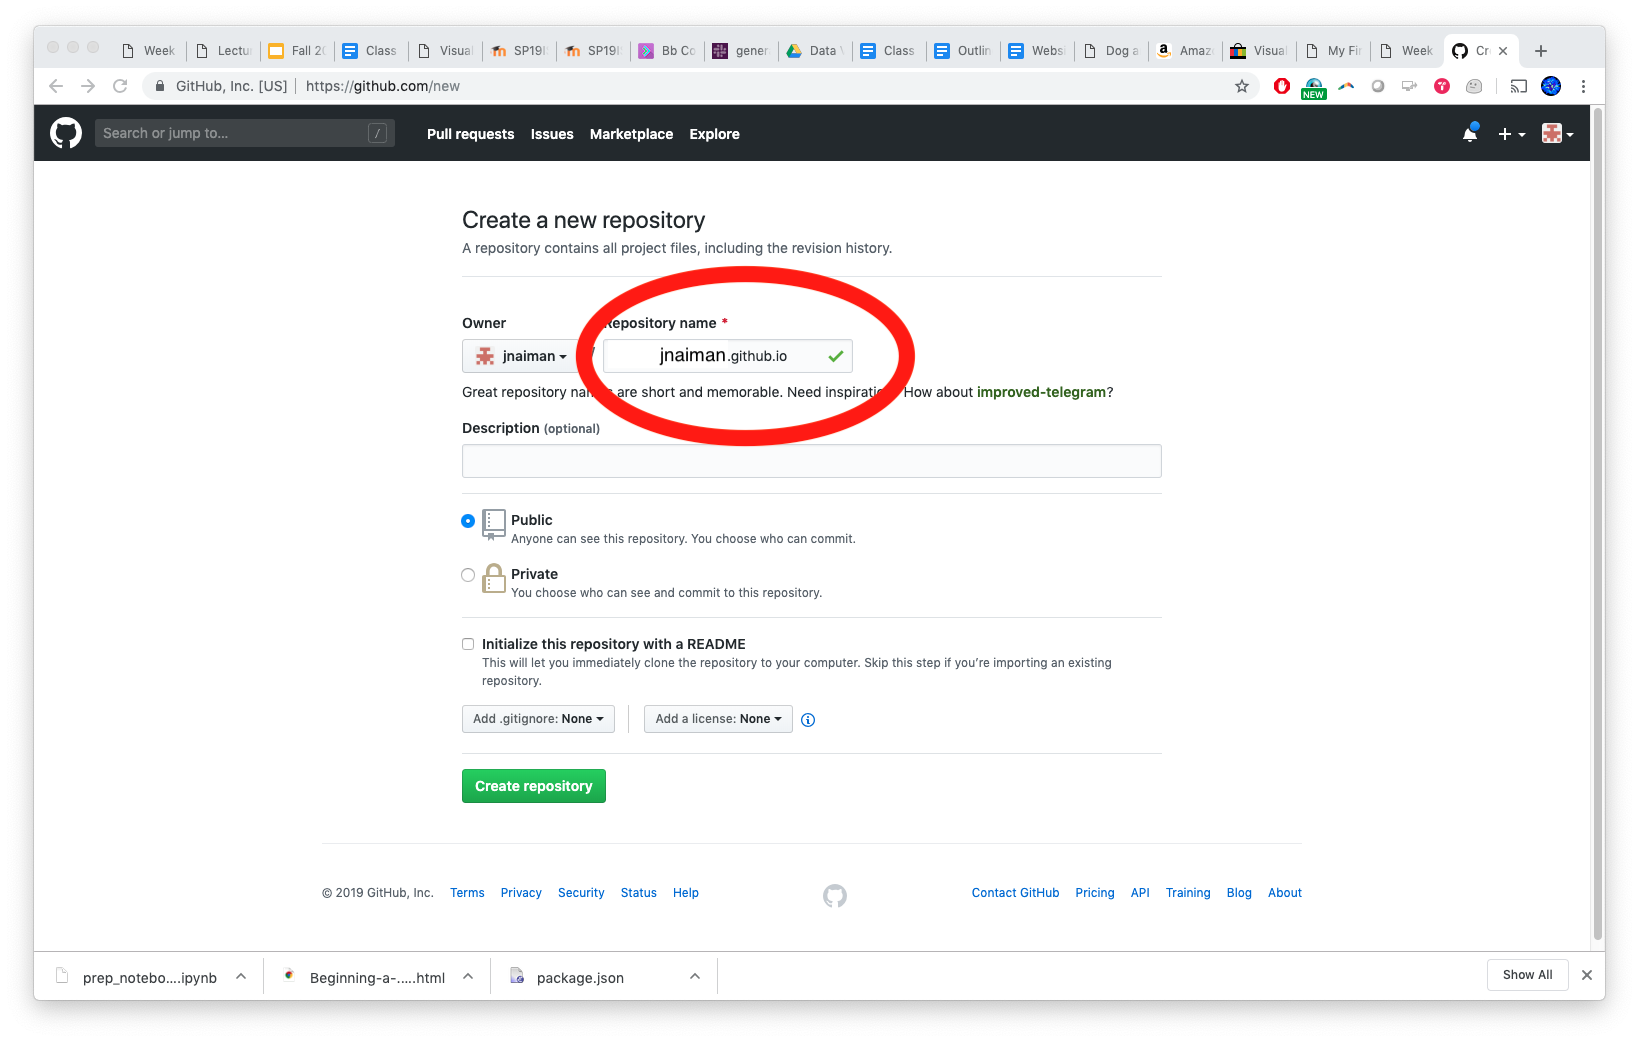The image size is (1639, 1042).
Task: Open the notifications bell icon
Action: (x=1469, y=133)
